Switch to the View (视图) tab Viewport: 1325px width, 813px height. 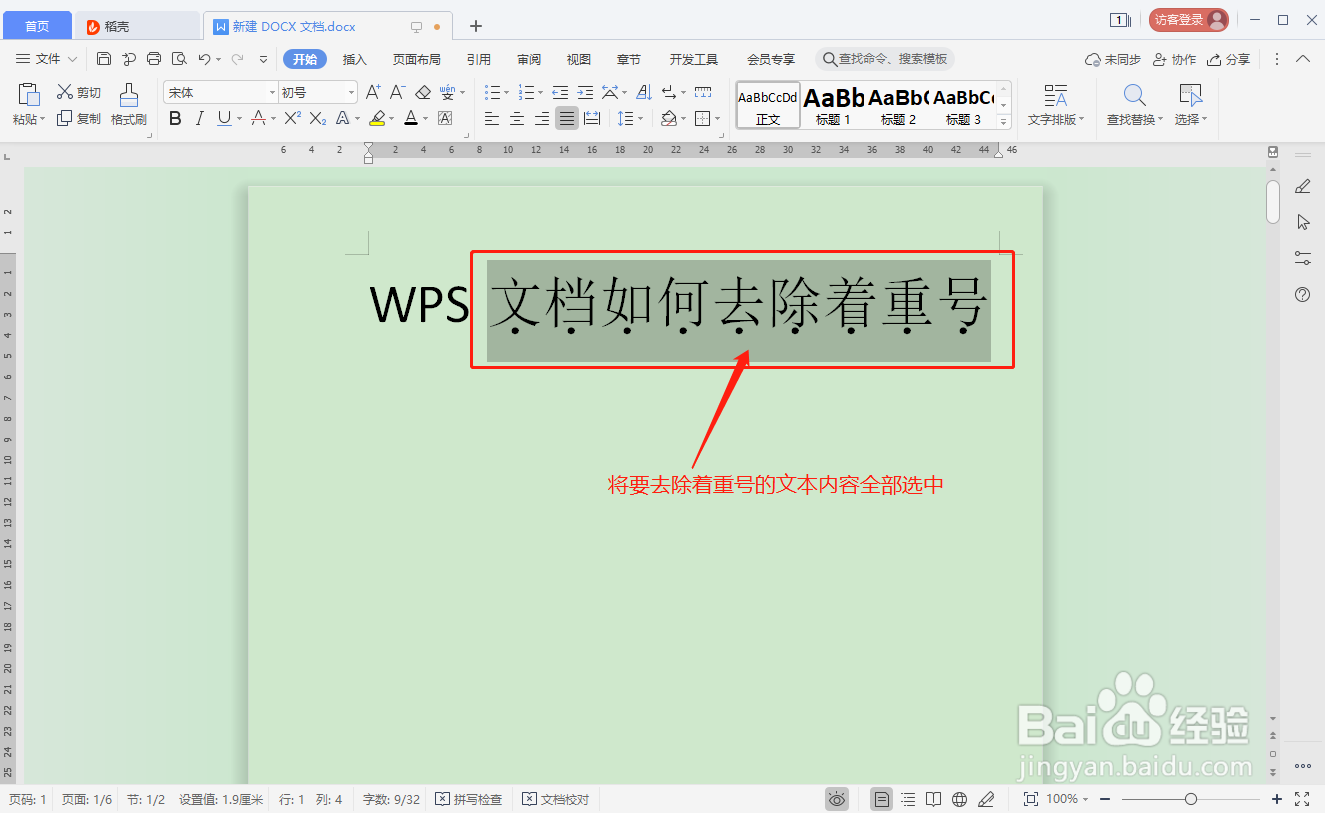pyautogui.click(x=579, y=59)
